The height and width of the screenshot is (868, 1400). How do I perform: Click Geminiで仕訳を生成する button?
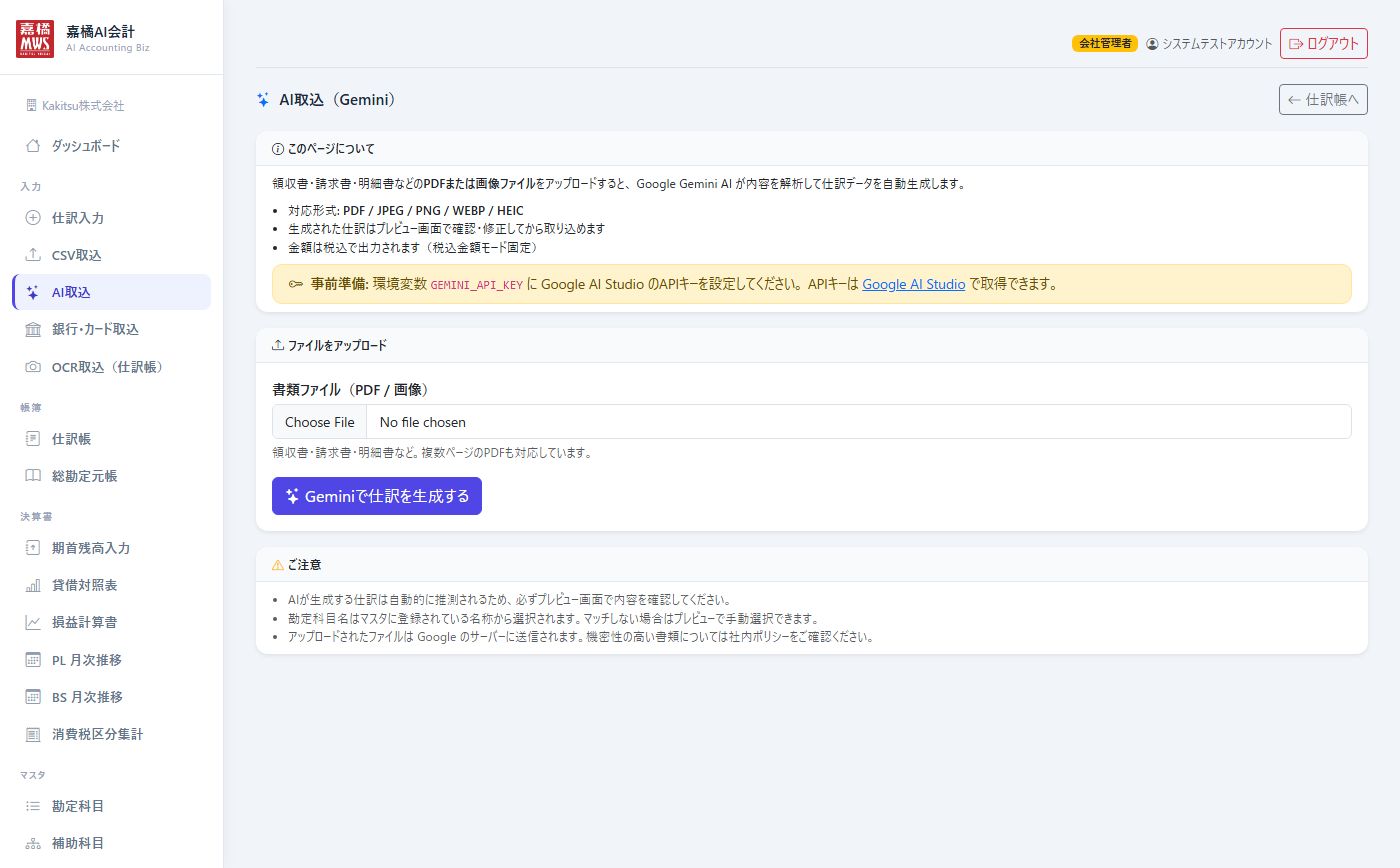point(377,496)
